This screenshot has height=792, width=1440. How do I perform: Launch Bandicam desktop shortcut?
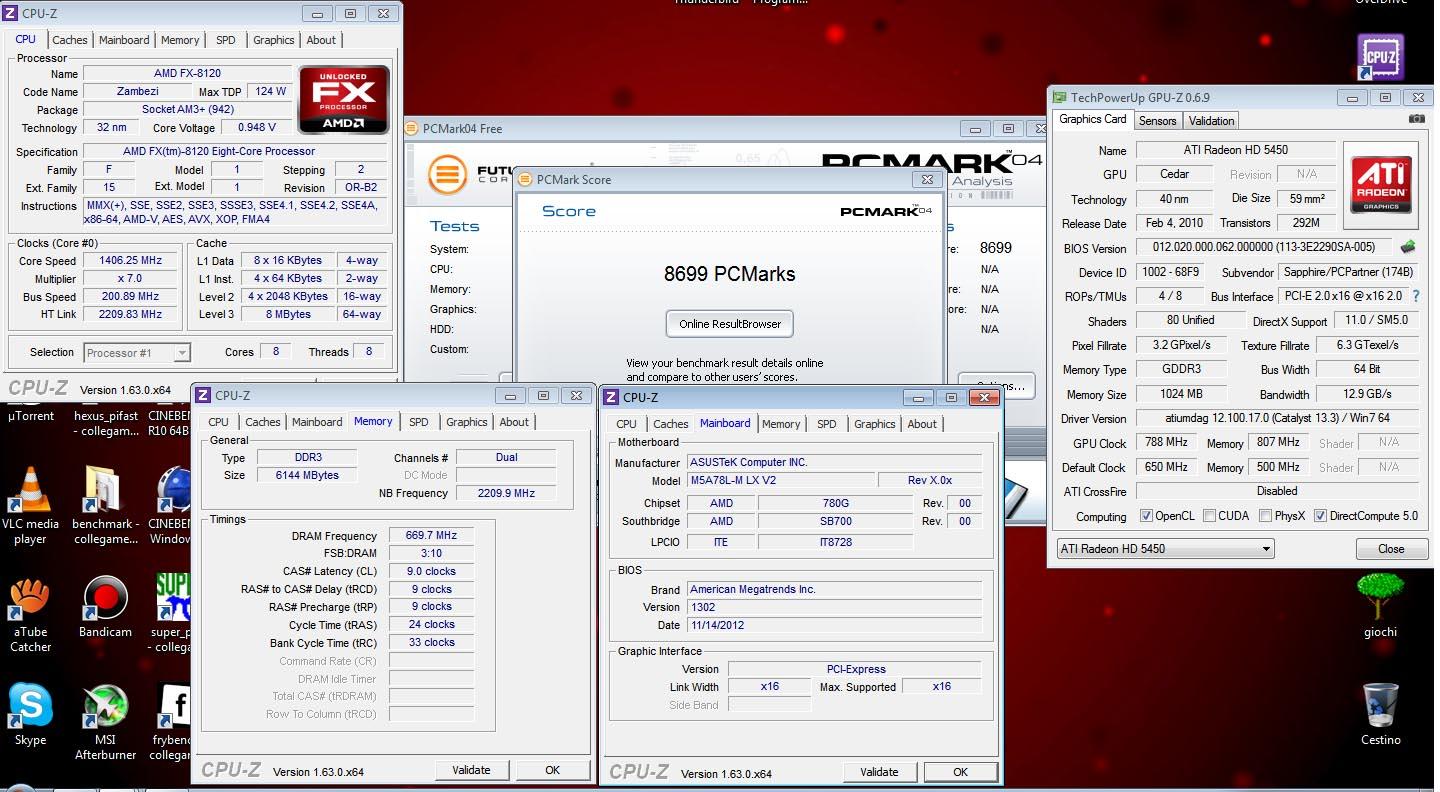105,606
